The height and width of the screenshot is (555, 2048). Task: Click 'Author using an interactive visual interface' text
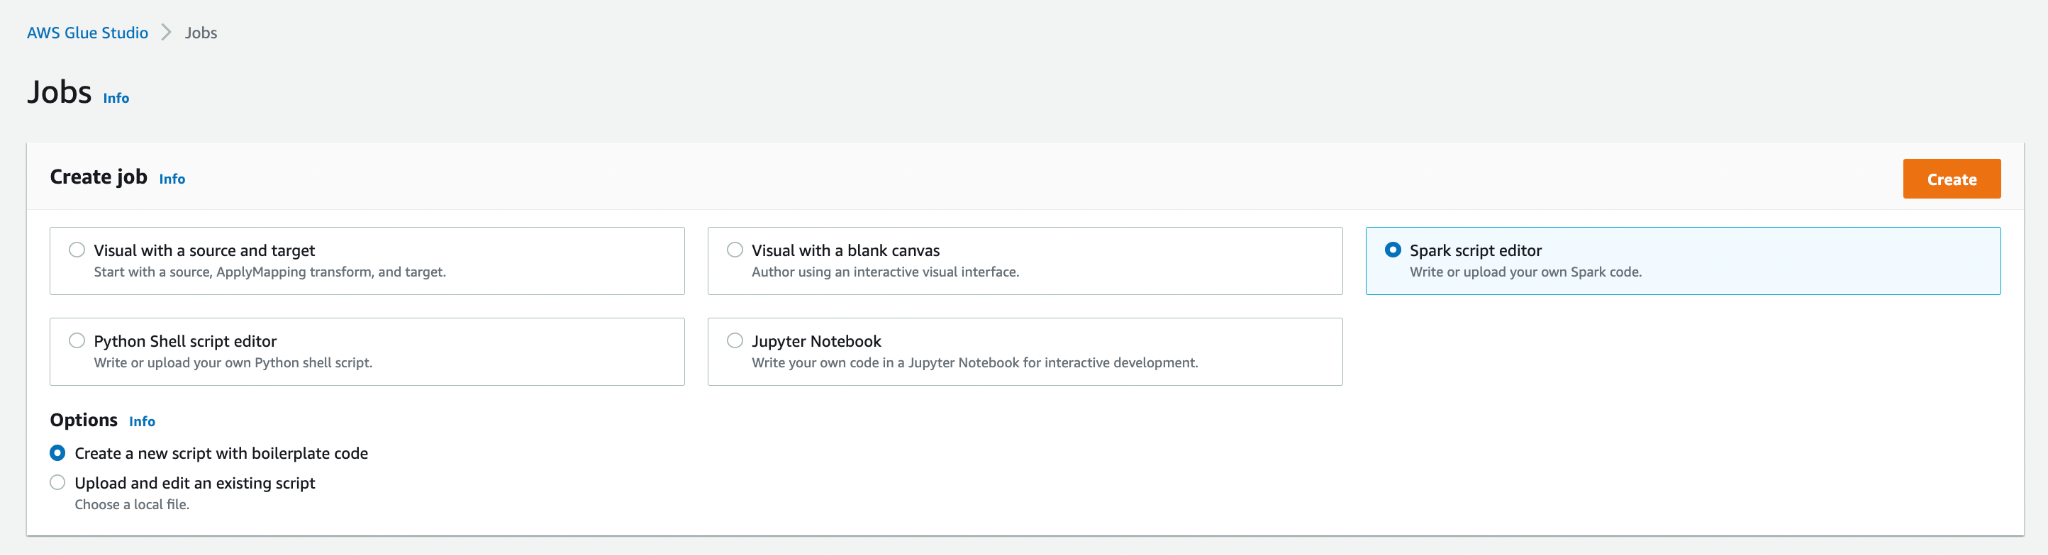(885, 272)
